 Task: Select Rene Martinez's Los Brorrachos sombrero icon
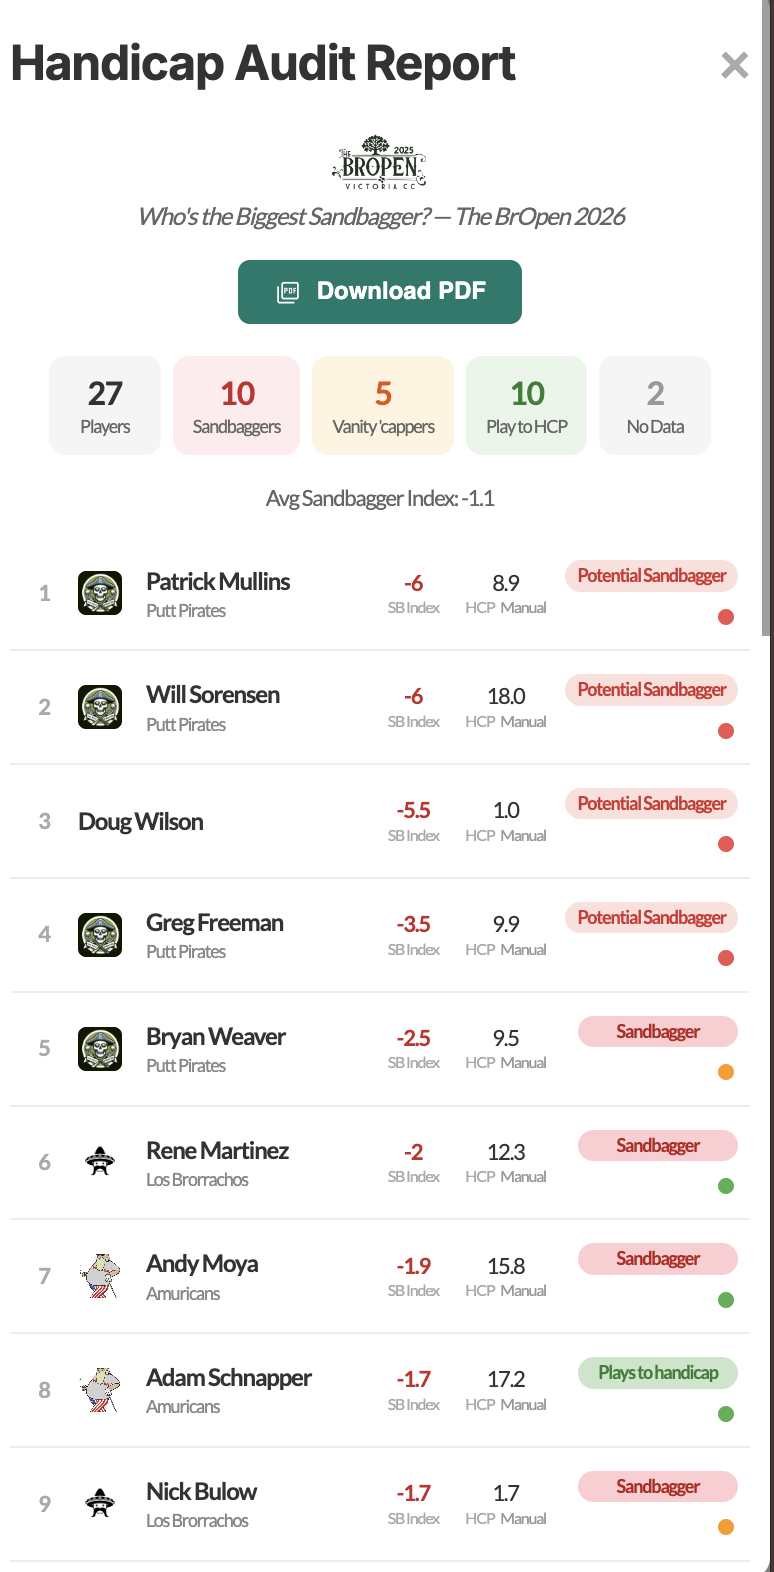100,1161
